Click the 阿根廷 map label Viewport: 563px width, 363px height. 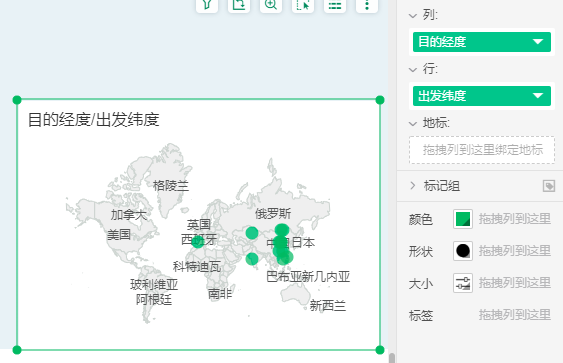point(154,299)
